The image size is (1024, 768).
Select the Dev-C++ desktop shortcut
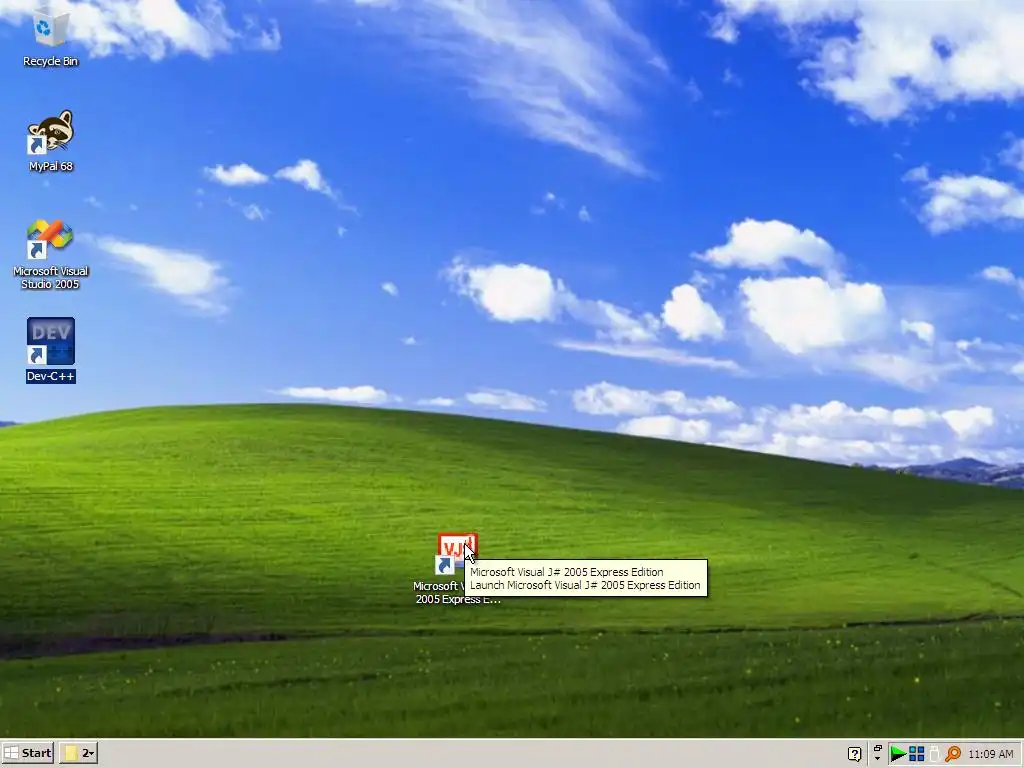click(50, 341)
